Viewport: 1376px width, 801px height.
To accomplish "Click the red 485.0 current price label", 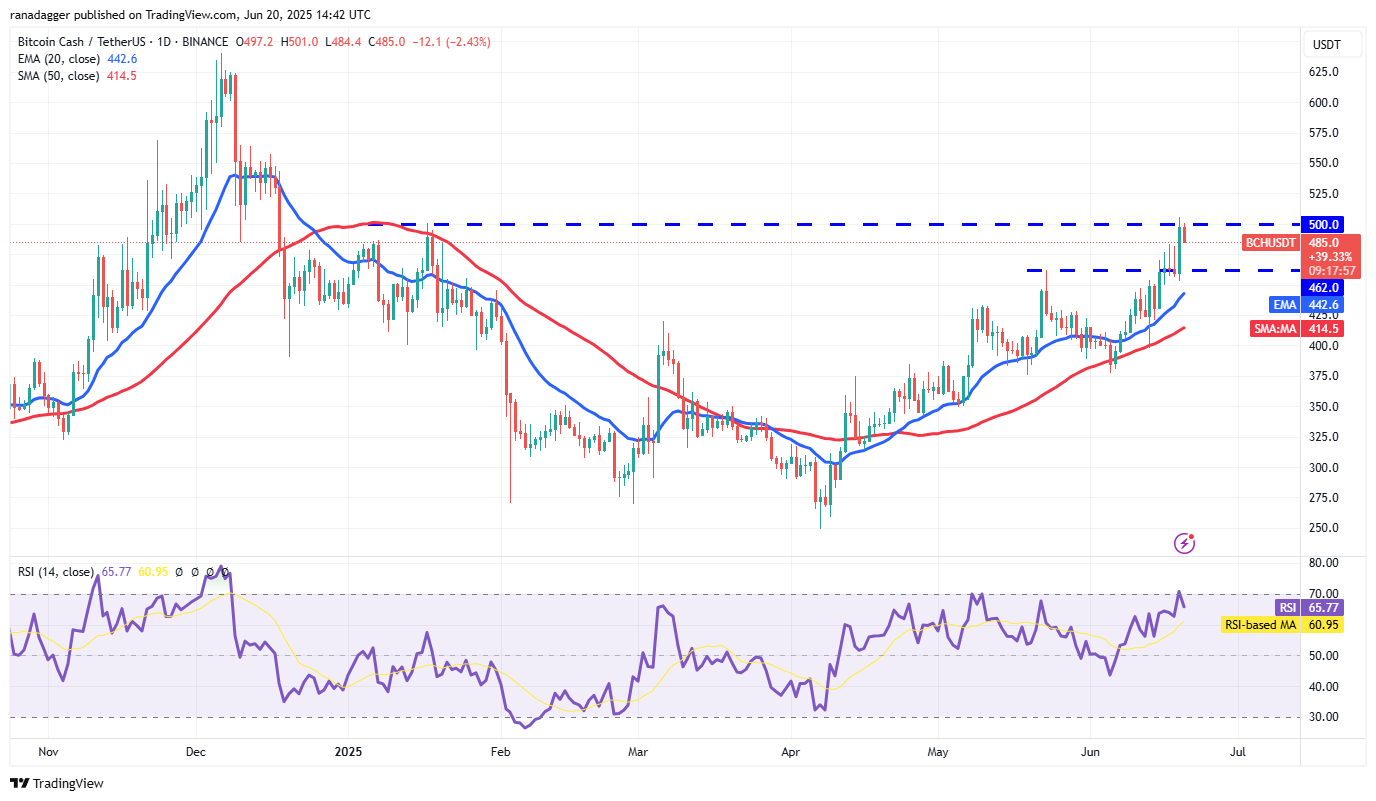I will coord(1331,242).
